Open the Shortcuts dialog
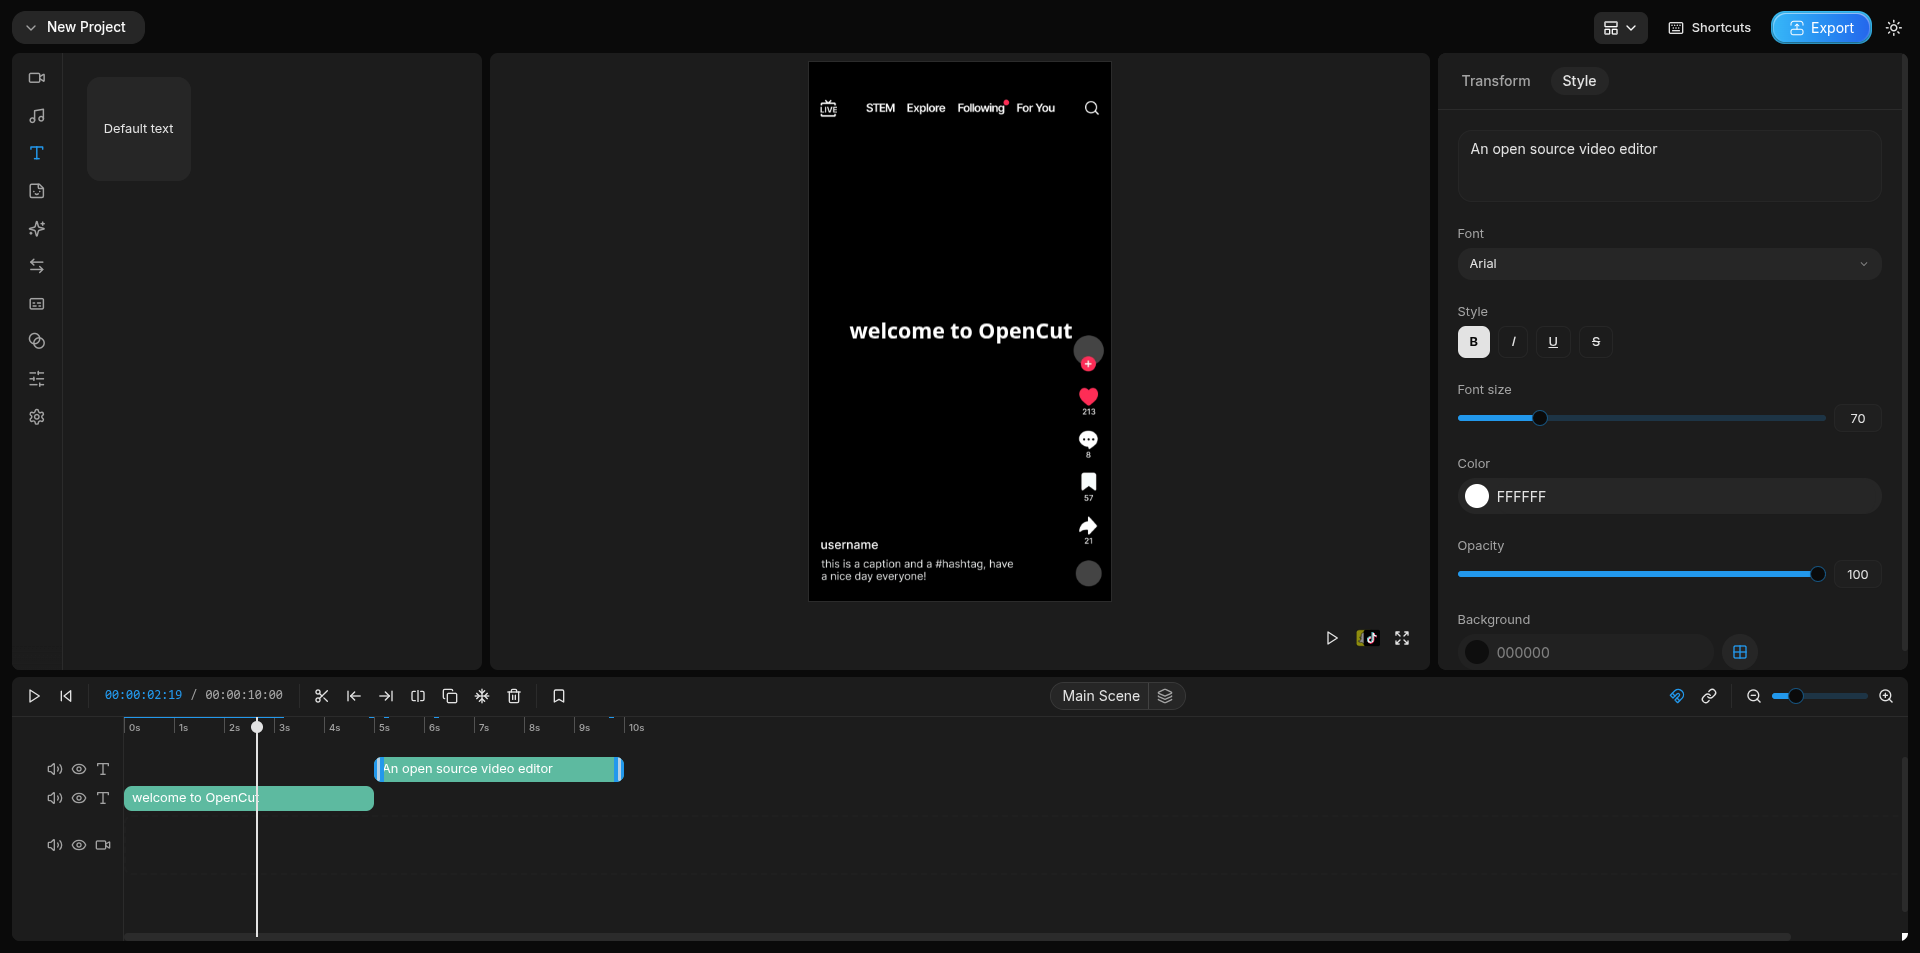Image resolution: width=1920 pixels, height=953 pixels. point(1709,28)
